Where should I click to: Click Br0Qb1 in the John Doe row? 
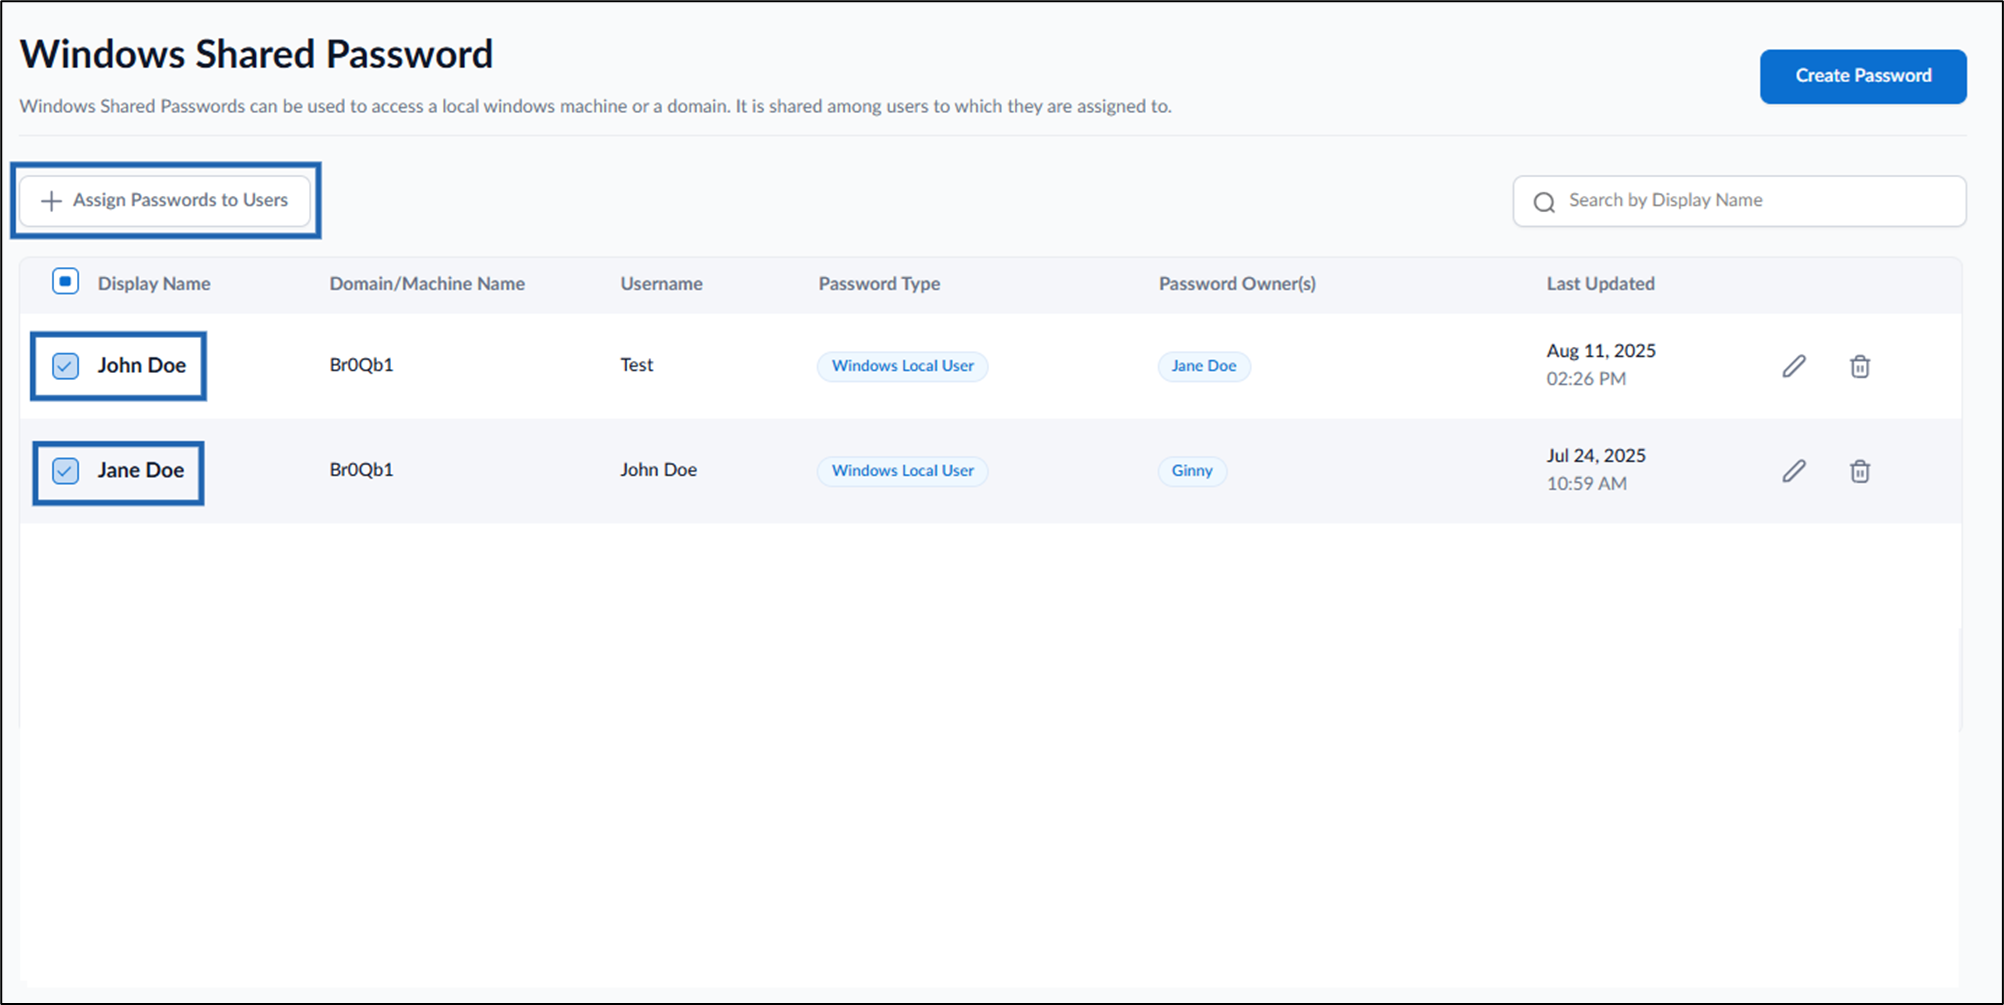pos(361,365)
